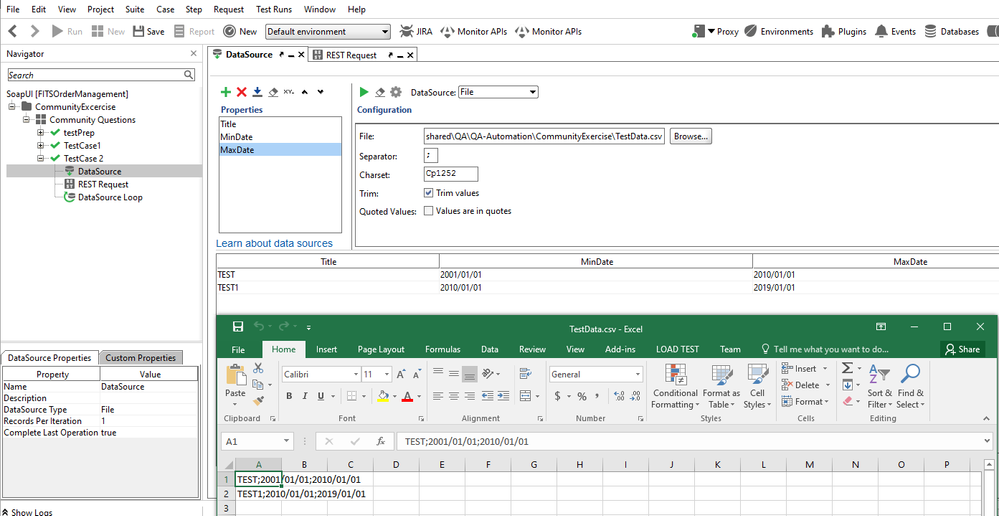Enable the Values are in quotes checkbox
999x516 pixels.
pos(429,211)
